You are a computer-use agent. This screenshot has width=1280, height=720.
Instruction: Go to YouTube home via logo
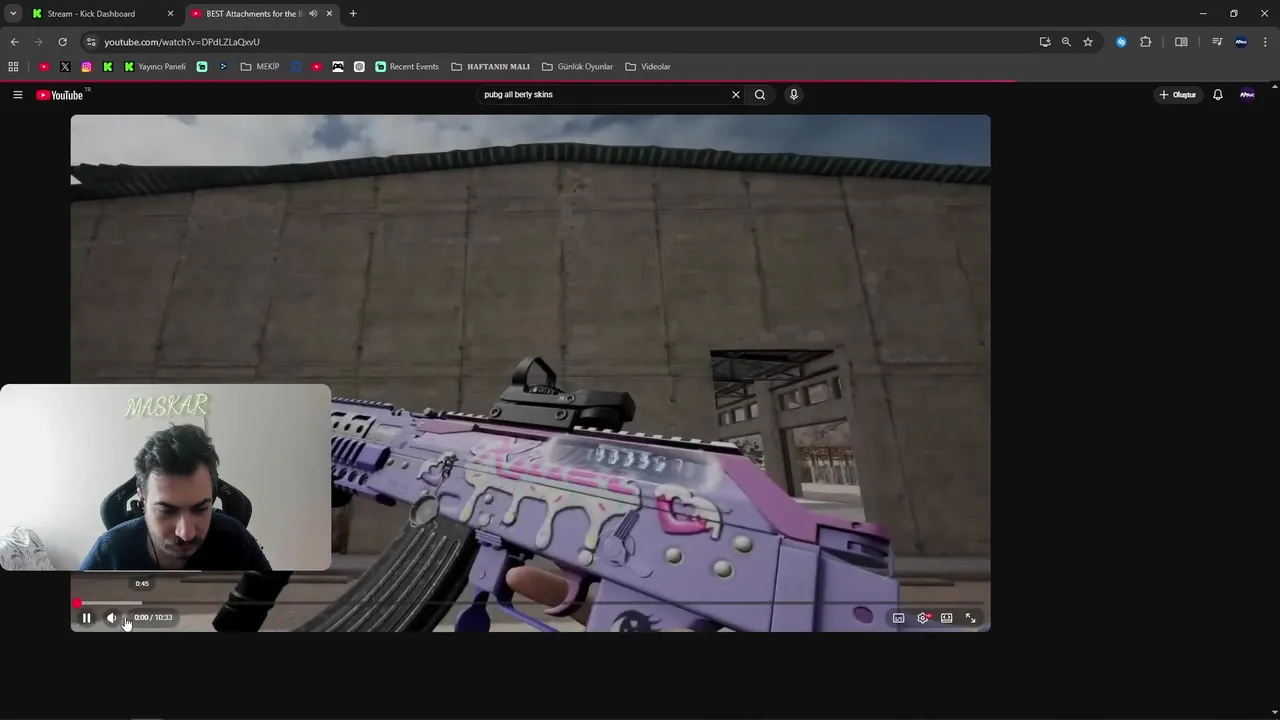(62, 95)
